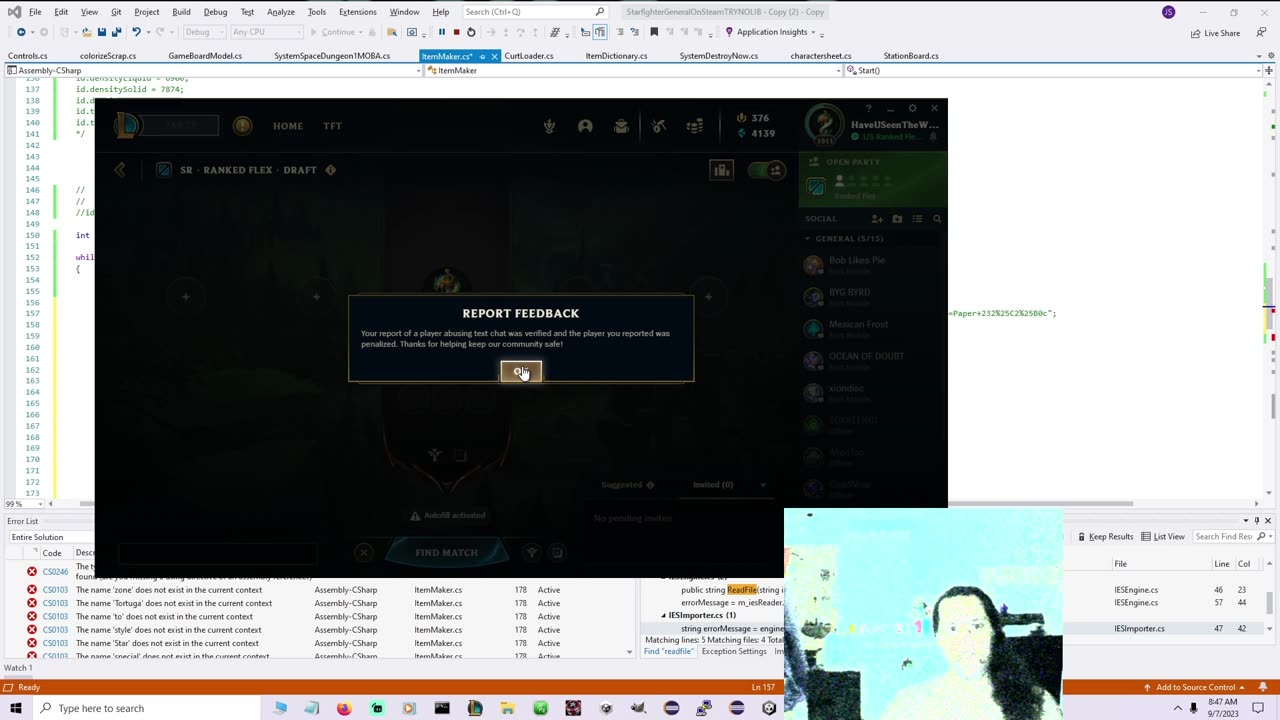Click the Save All toolbar icon

click(x=117, y=32)
